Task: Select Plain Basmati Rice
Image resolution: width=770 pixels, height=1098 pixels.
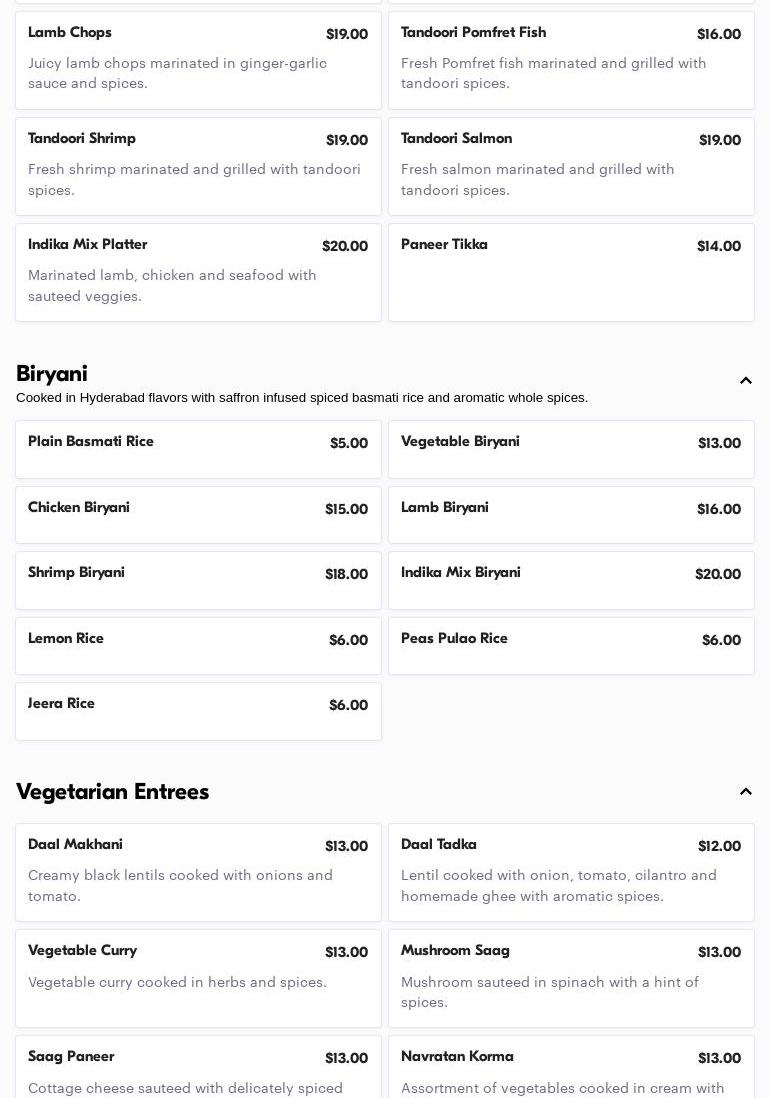Action: (198, 449)
